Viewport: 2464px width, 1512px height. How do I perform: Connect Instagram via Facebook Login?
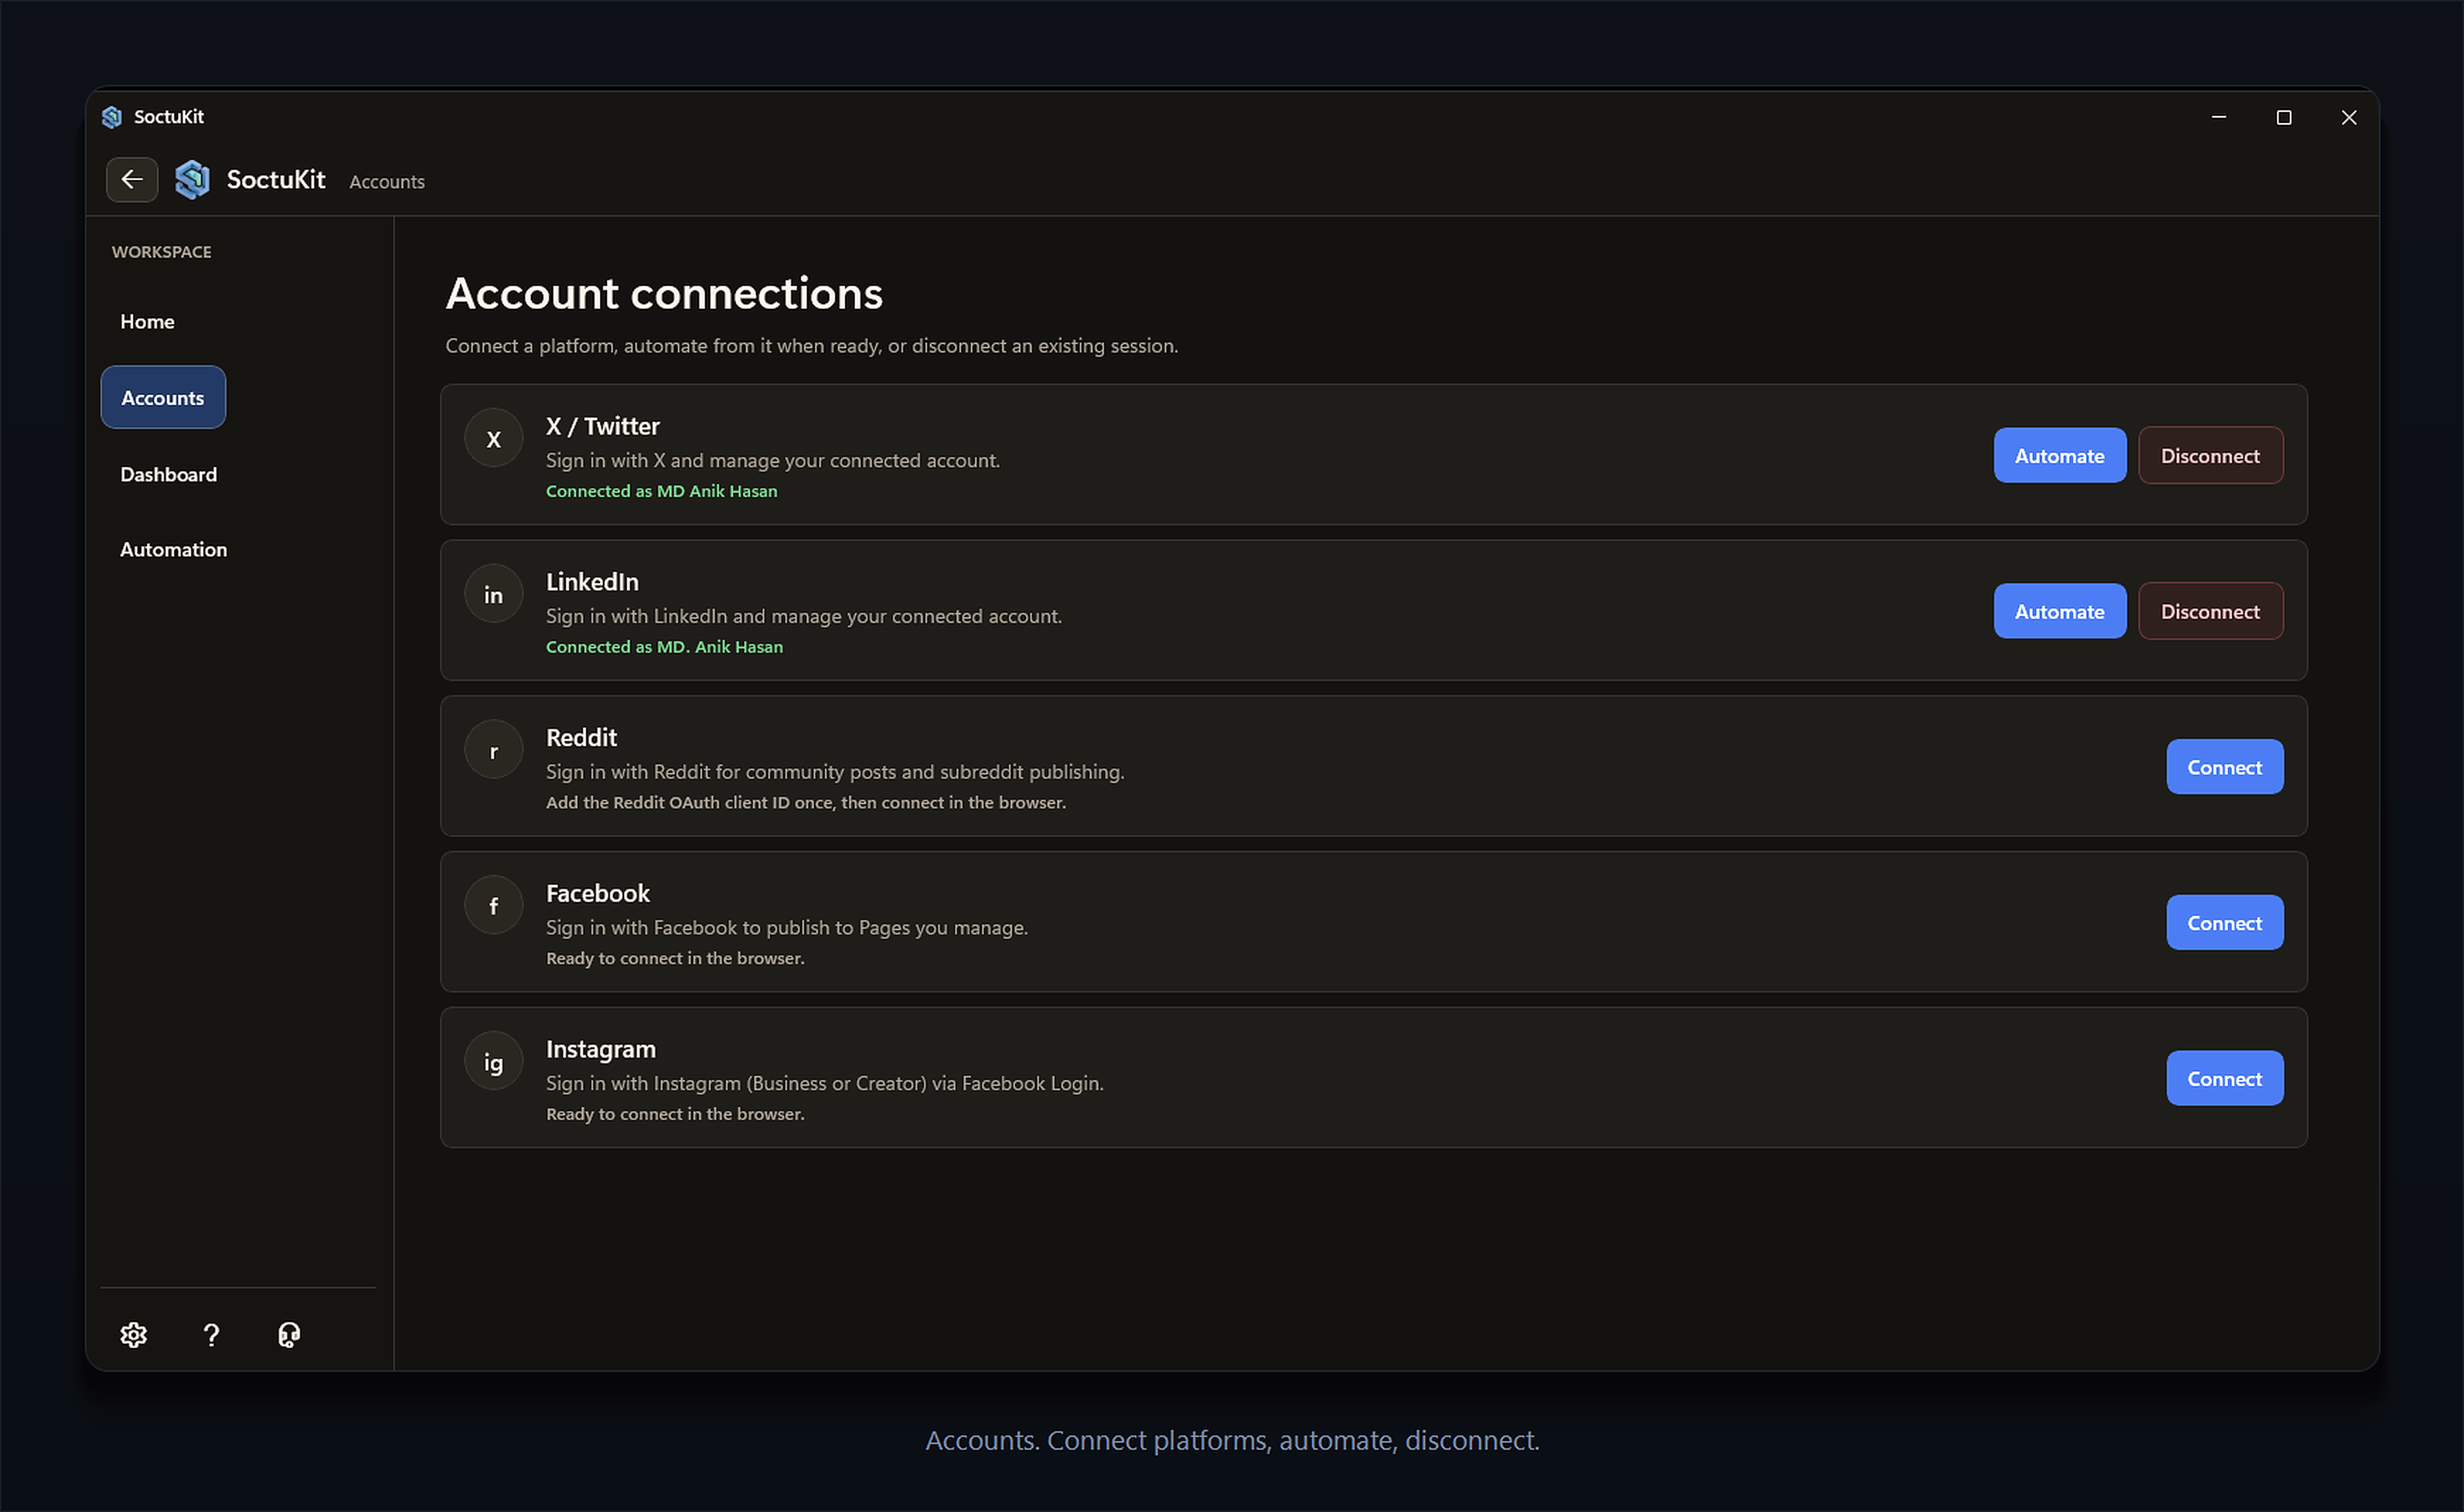pos(2224,1078)
